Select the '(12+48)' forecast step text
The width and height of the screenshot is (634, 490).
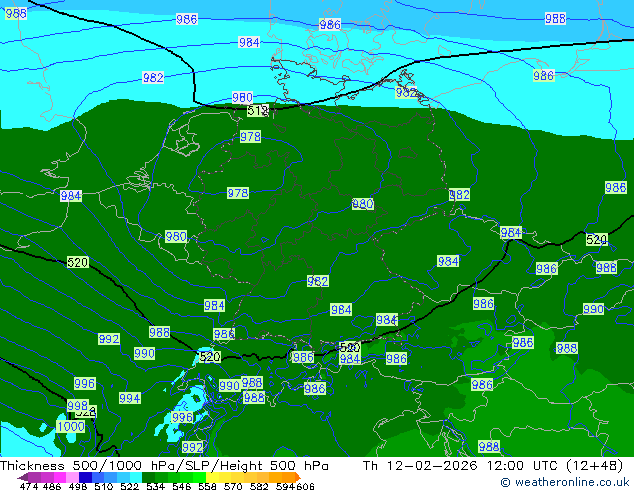click(x=597, y=466)
